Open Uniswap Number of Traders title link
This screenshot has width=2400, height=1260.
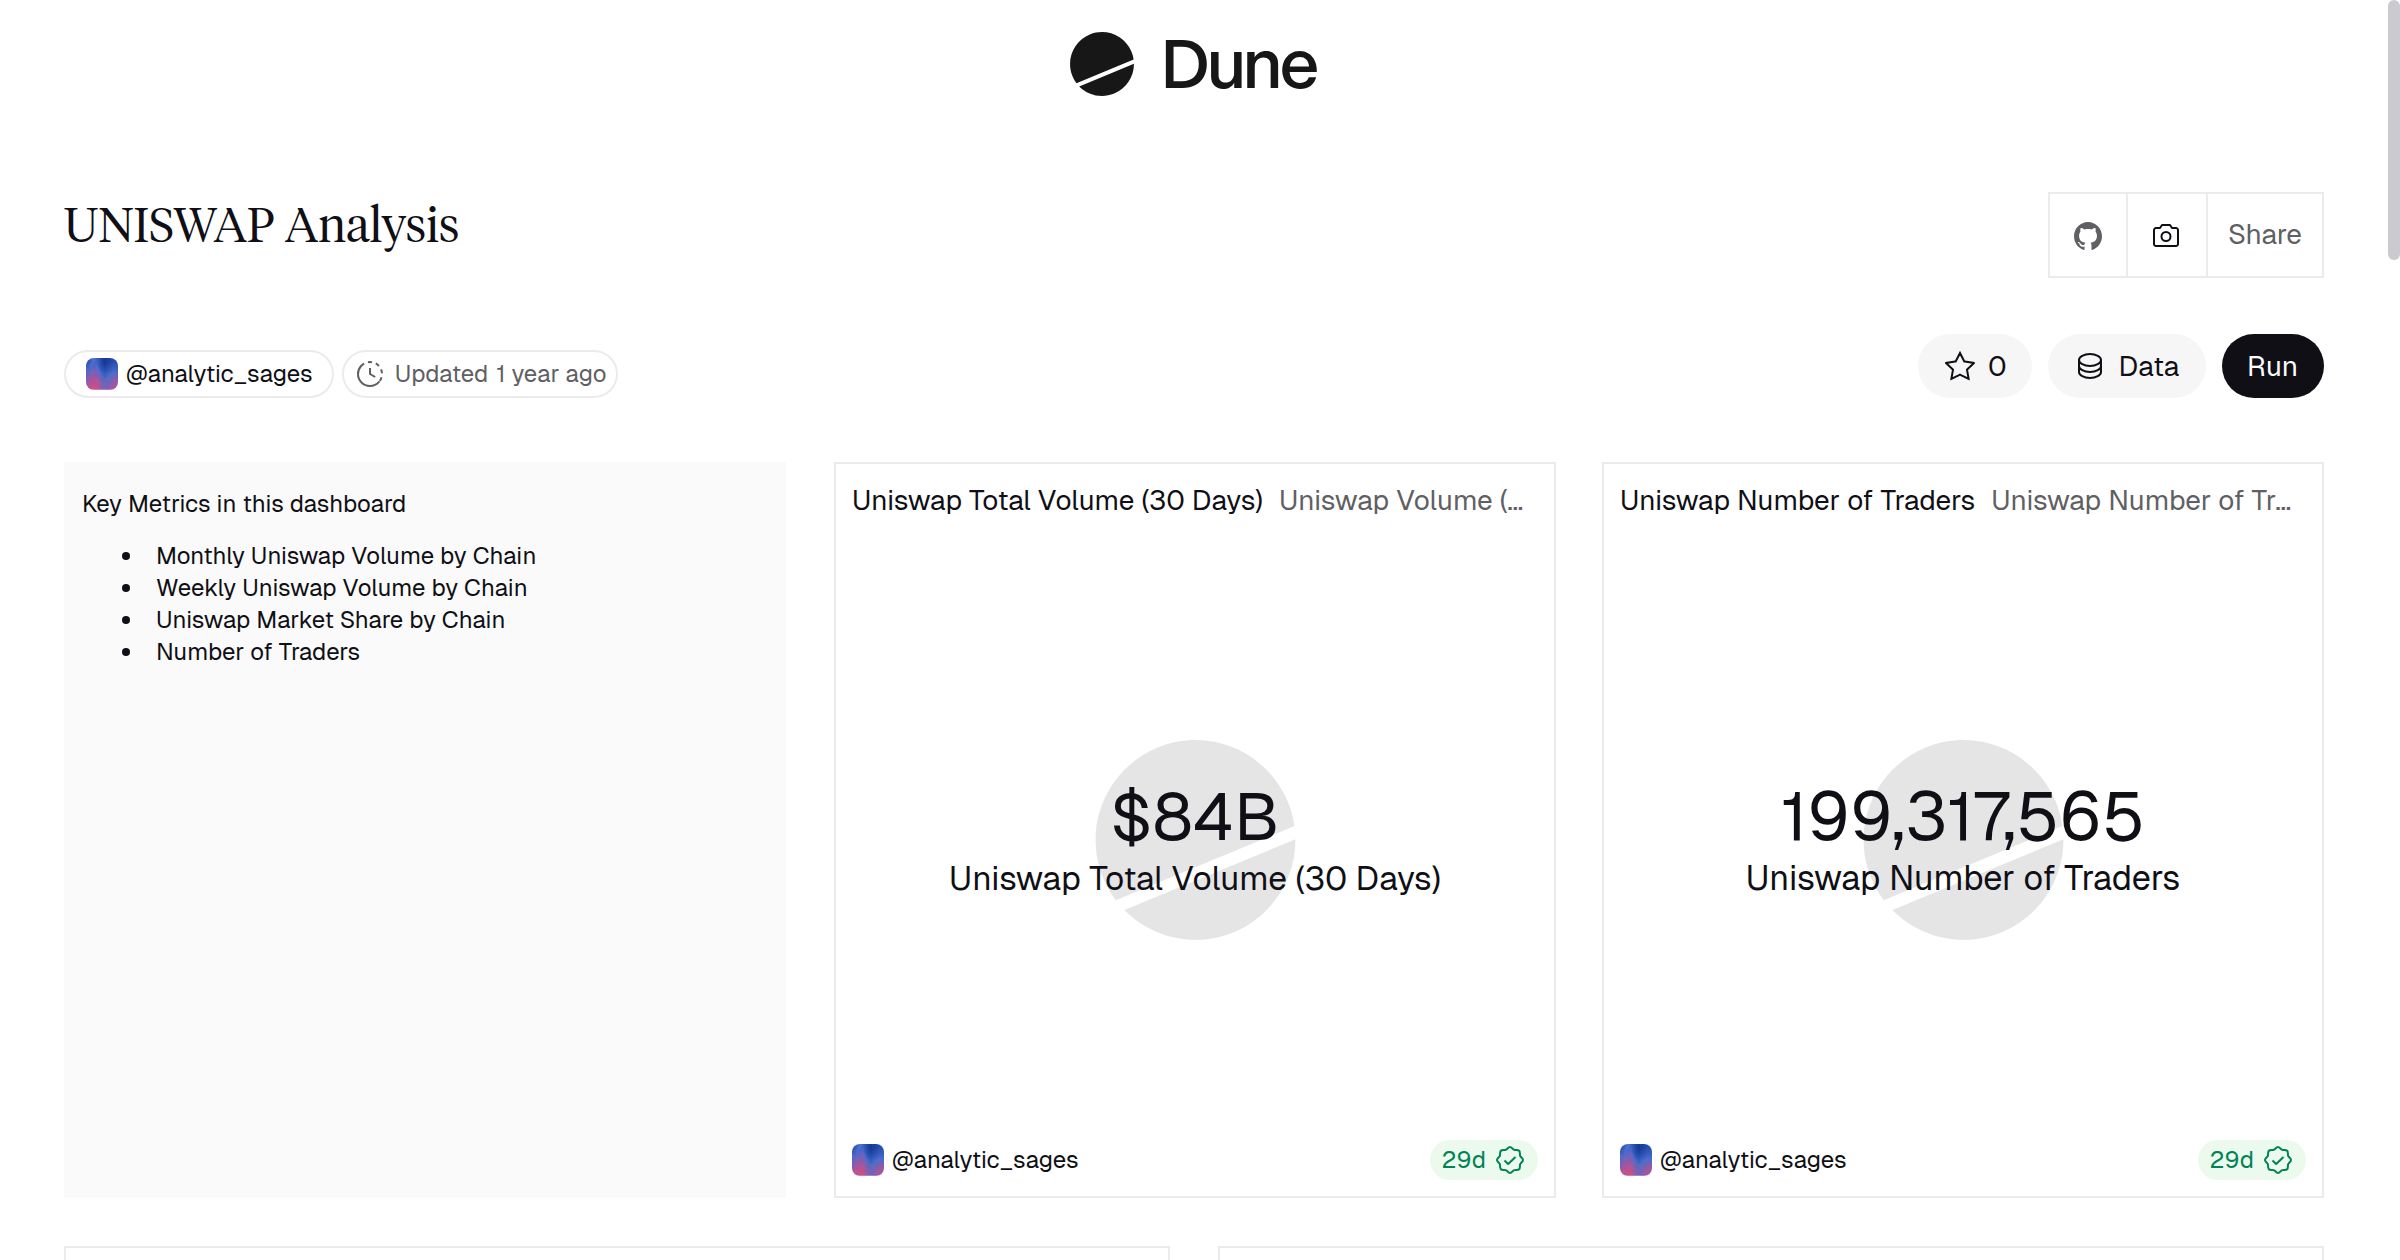click(1797, 501)
